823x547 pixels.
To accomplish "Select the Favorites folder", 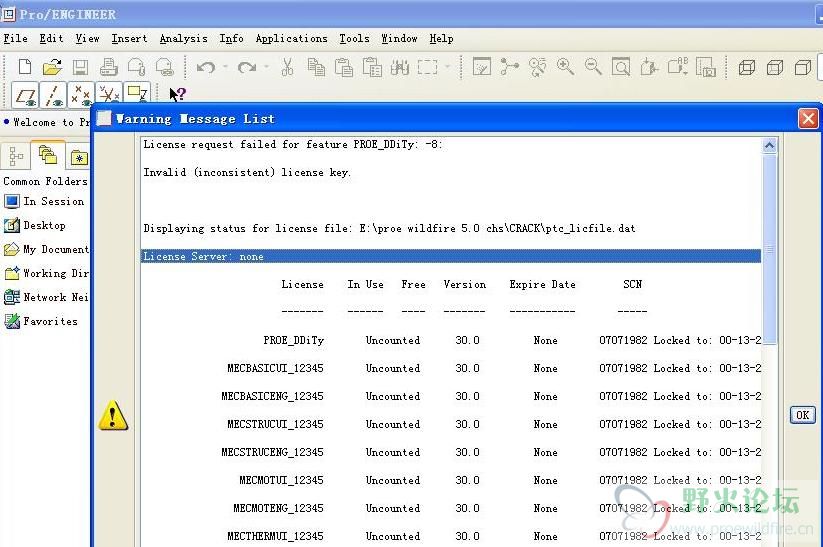I will (41, 321).
